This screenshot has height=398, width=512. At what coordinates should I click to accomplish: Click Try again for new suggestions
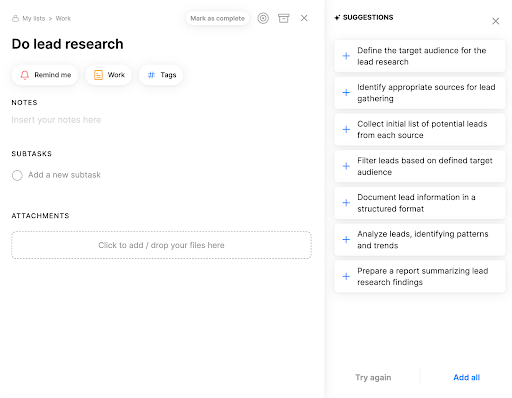click(373, 377)
